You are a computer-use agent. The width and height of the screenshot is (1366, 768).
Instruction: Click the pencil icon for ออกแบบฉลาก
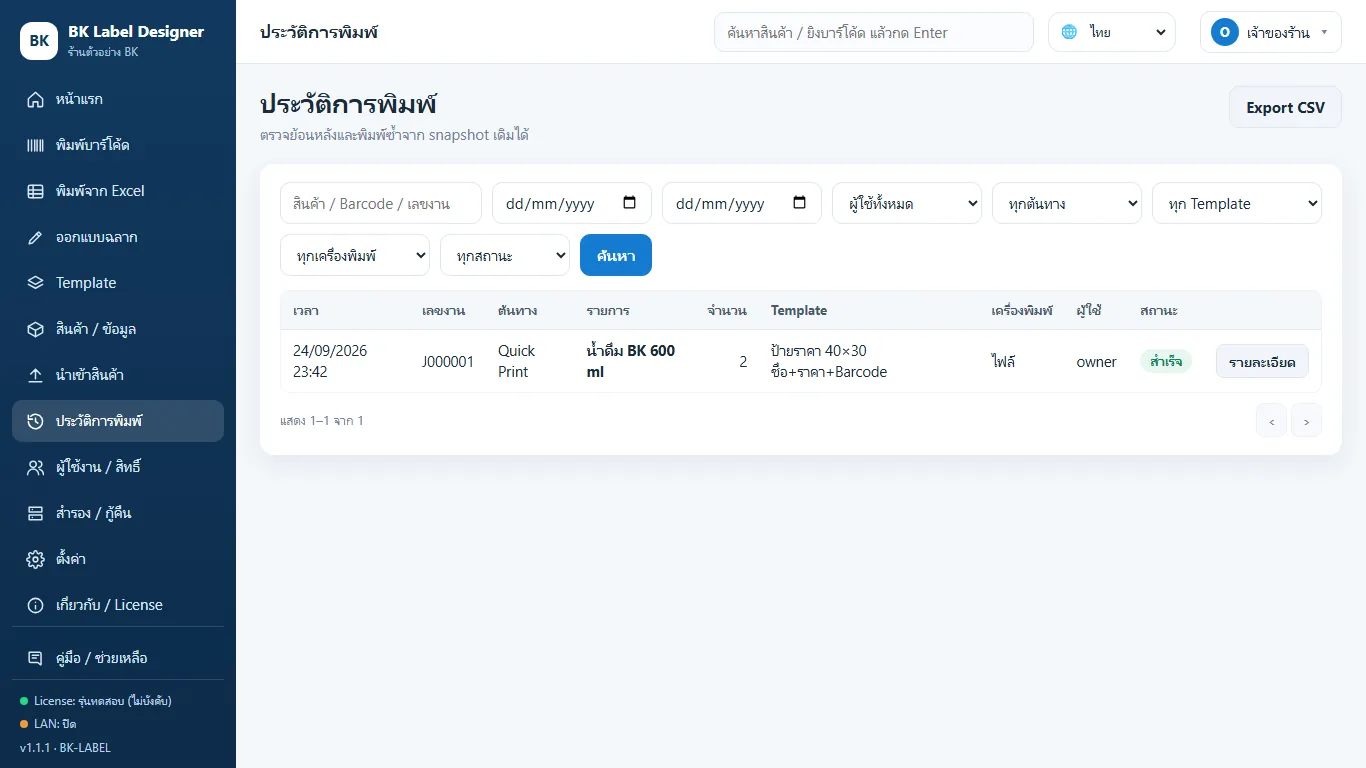click(x=36, y=237)
